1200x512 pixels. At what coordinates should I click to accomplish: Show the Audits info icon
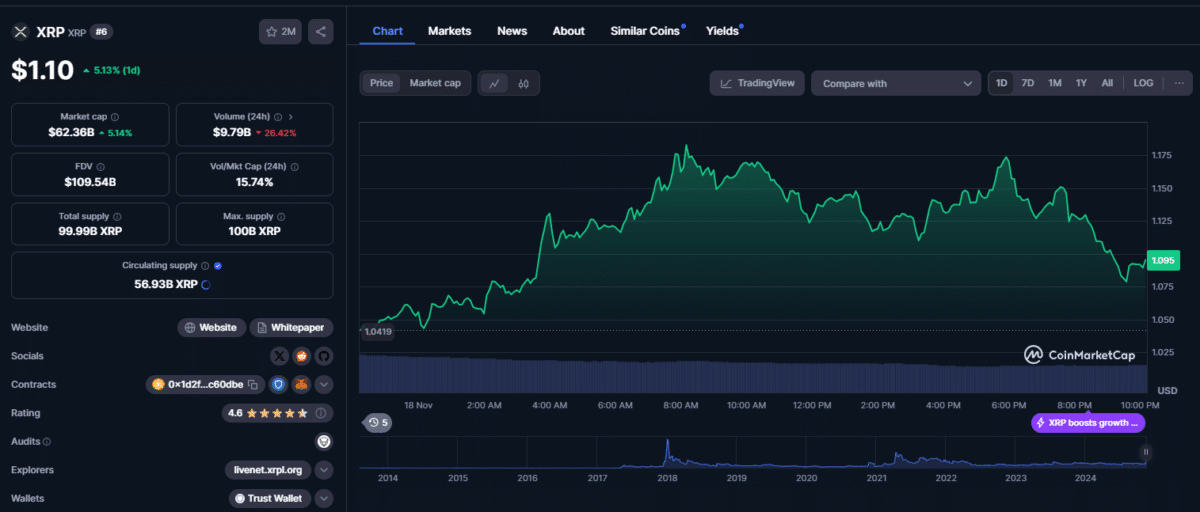(47, 441)
